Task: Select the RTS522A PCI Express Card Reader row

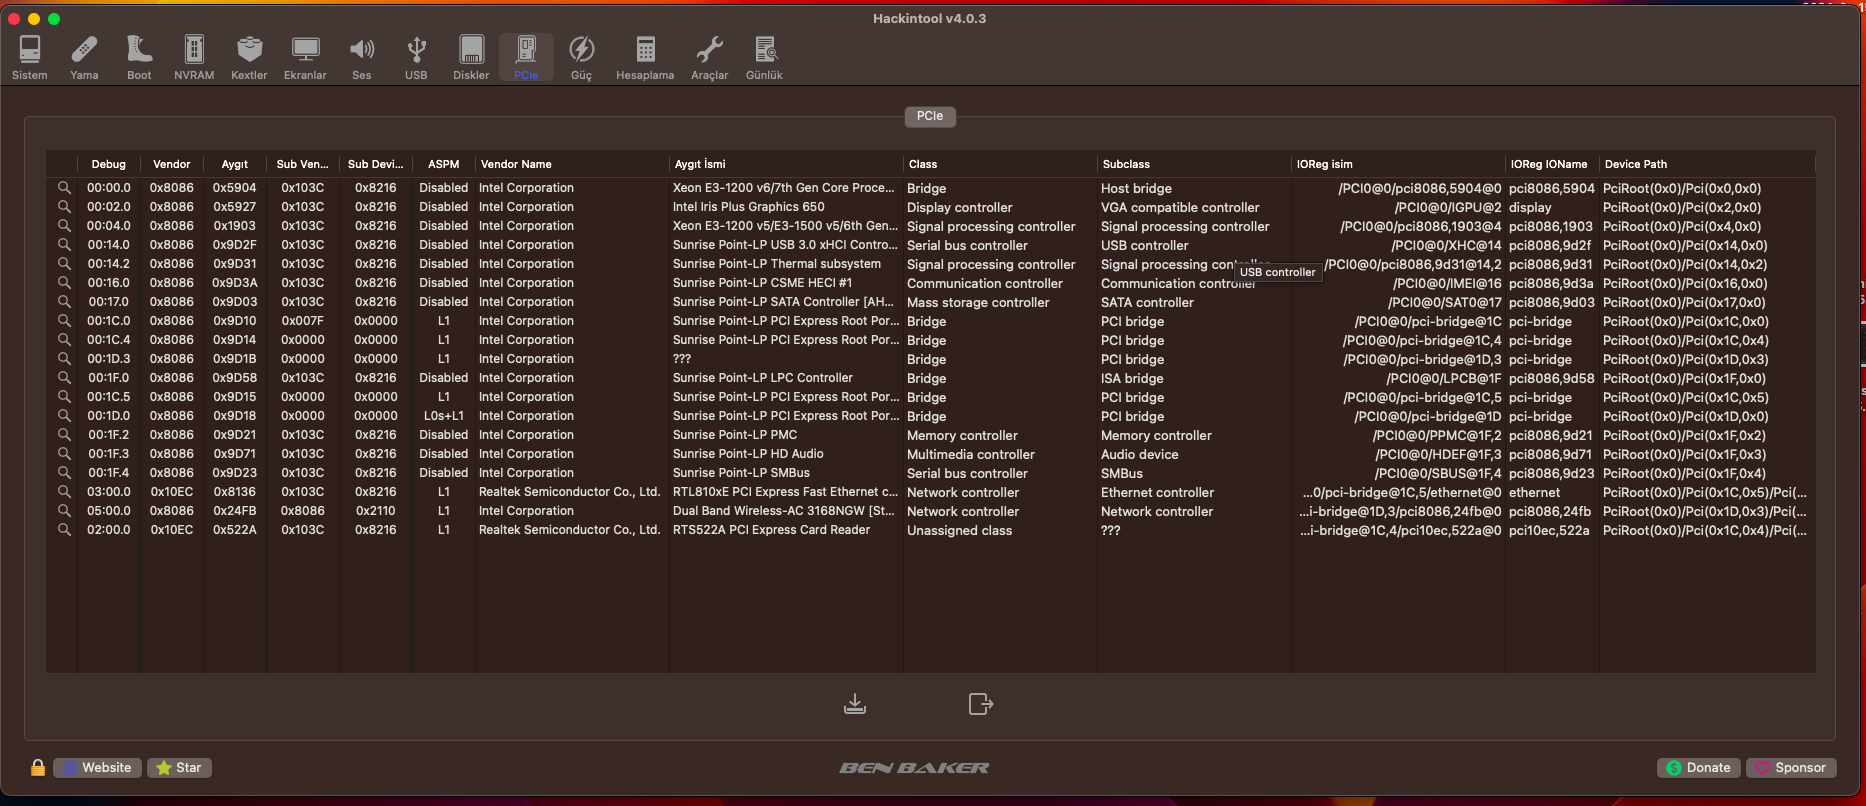Action: tap(771, 530)
